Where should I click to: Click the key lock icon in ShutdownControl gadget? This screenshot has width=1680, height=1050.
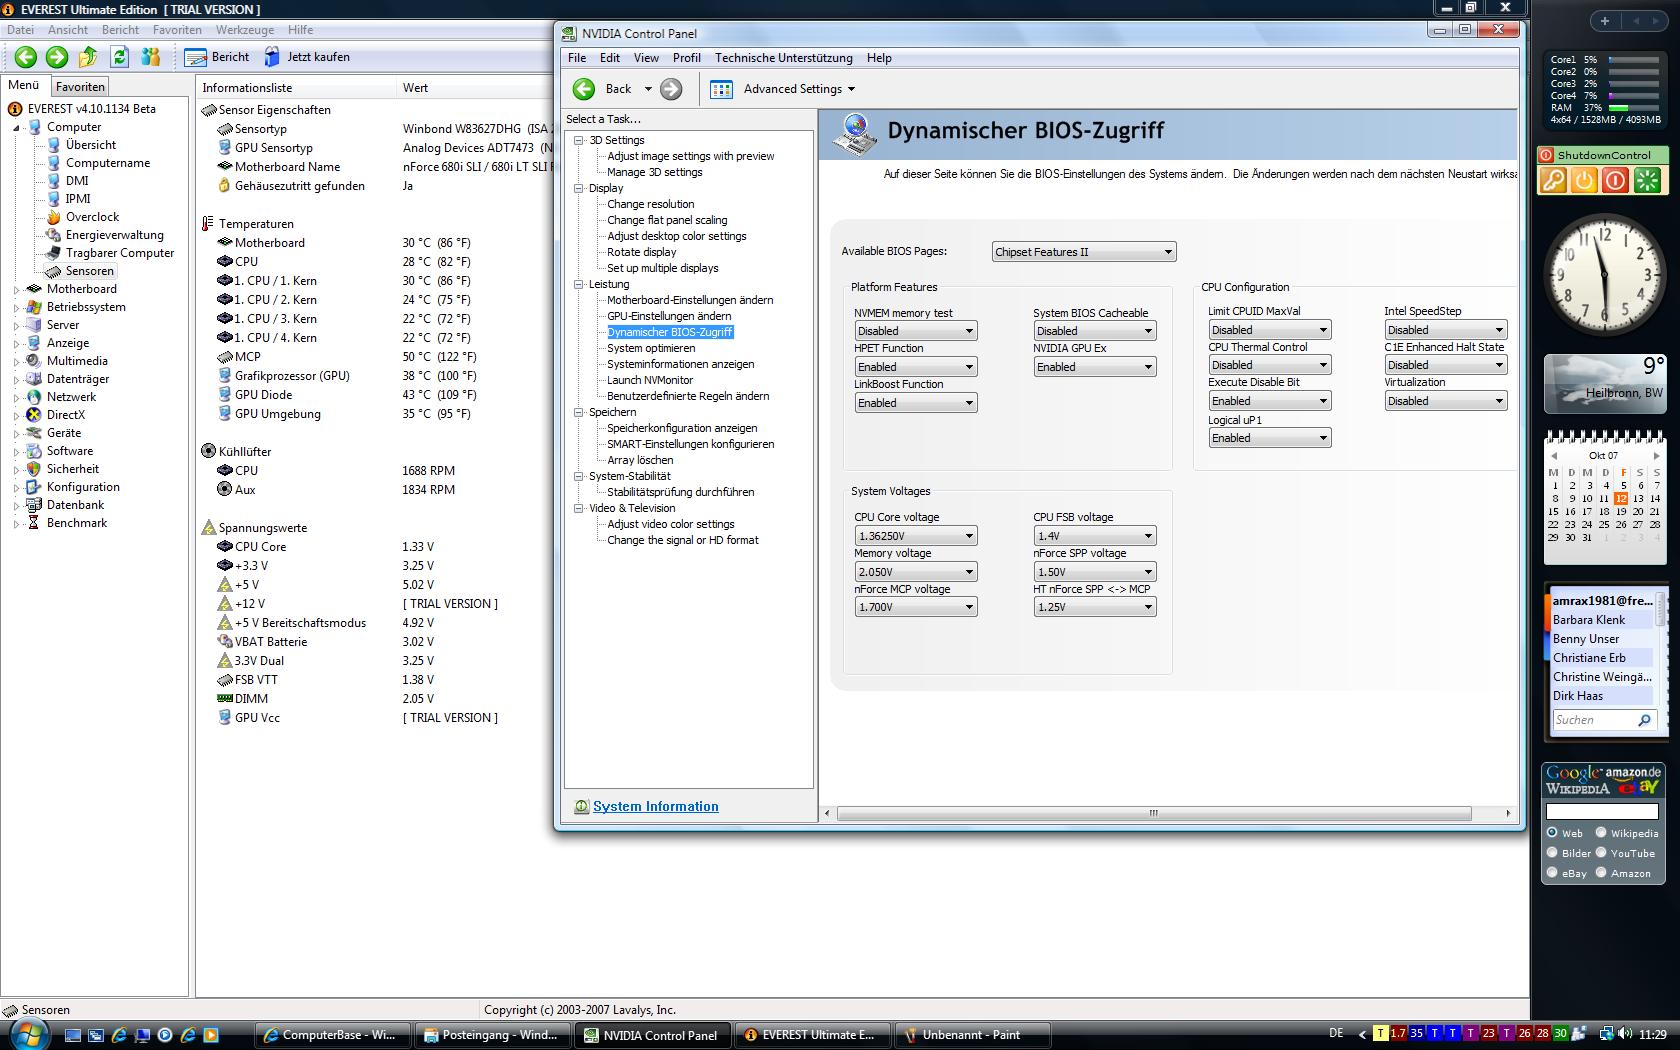1553,180
